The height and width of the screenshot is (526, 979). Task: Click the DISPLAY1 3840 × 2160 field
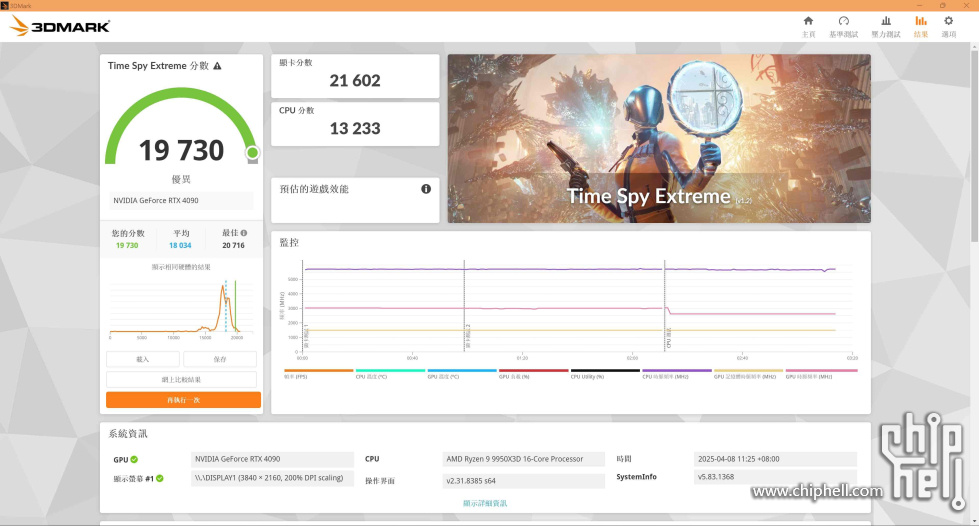pyautogui.click(x=272, y=479)
